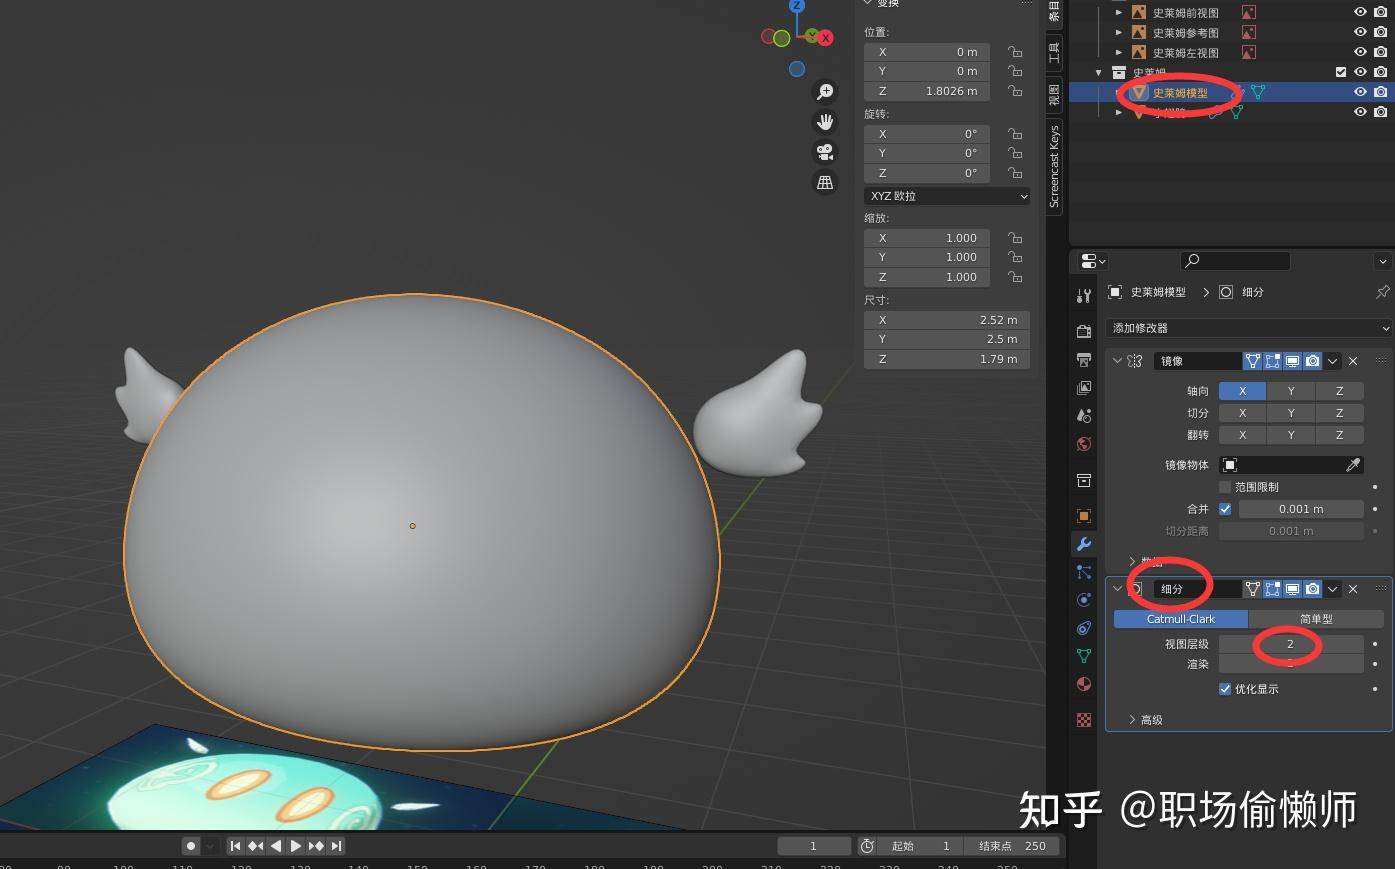Expand the 高级 subpanel
This screenshot has height=869, width=1395.
pyautogui.click(x=1132, y=720)
